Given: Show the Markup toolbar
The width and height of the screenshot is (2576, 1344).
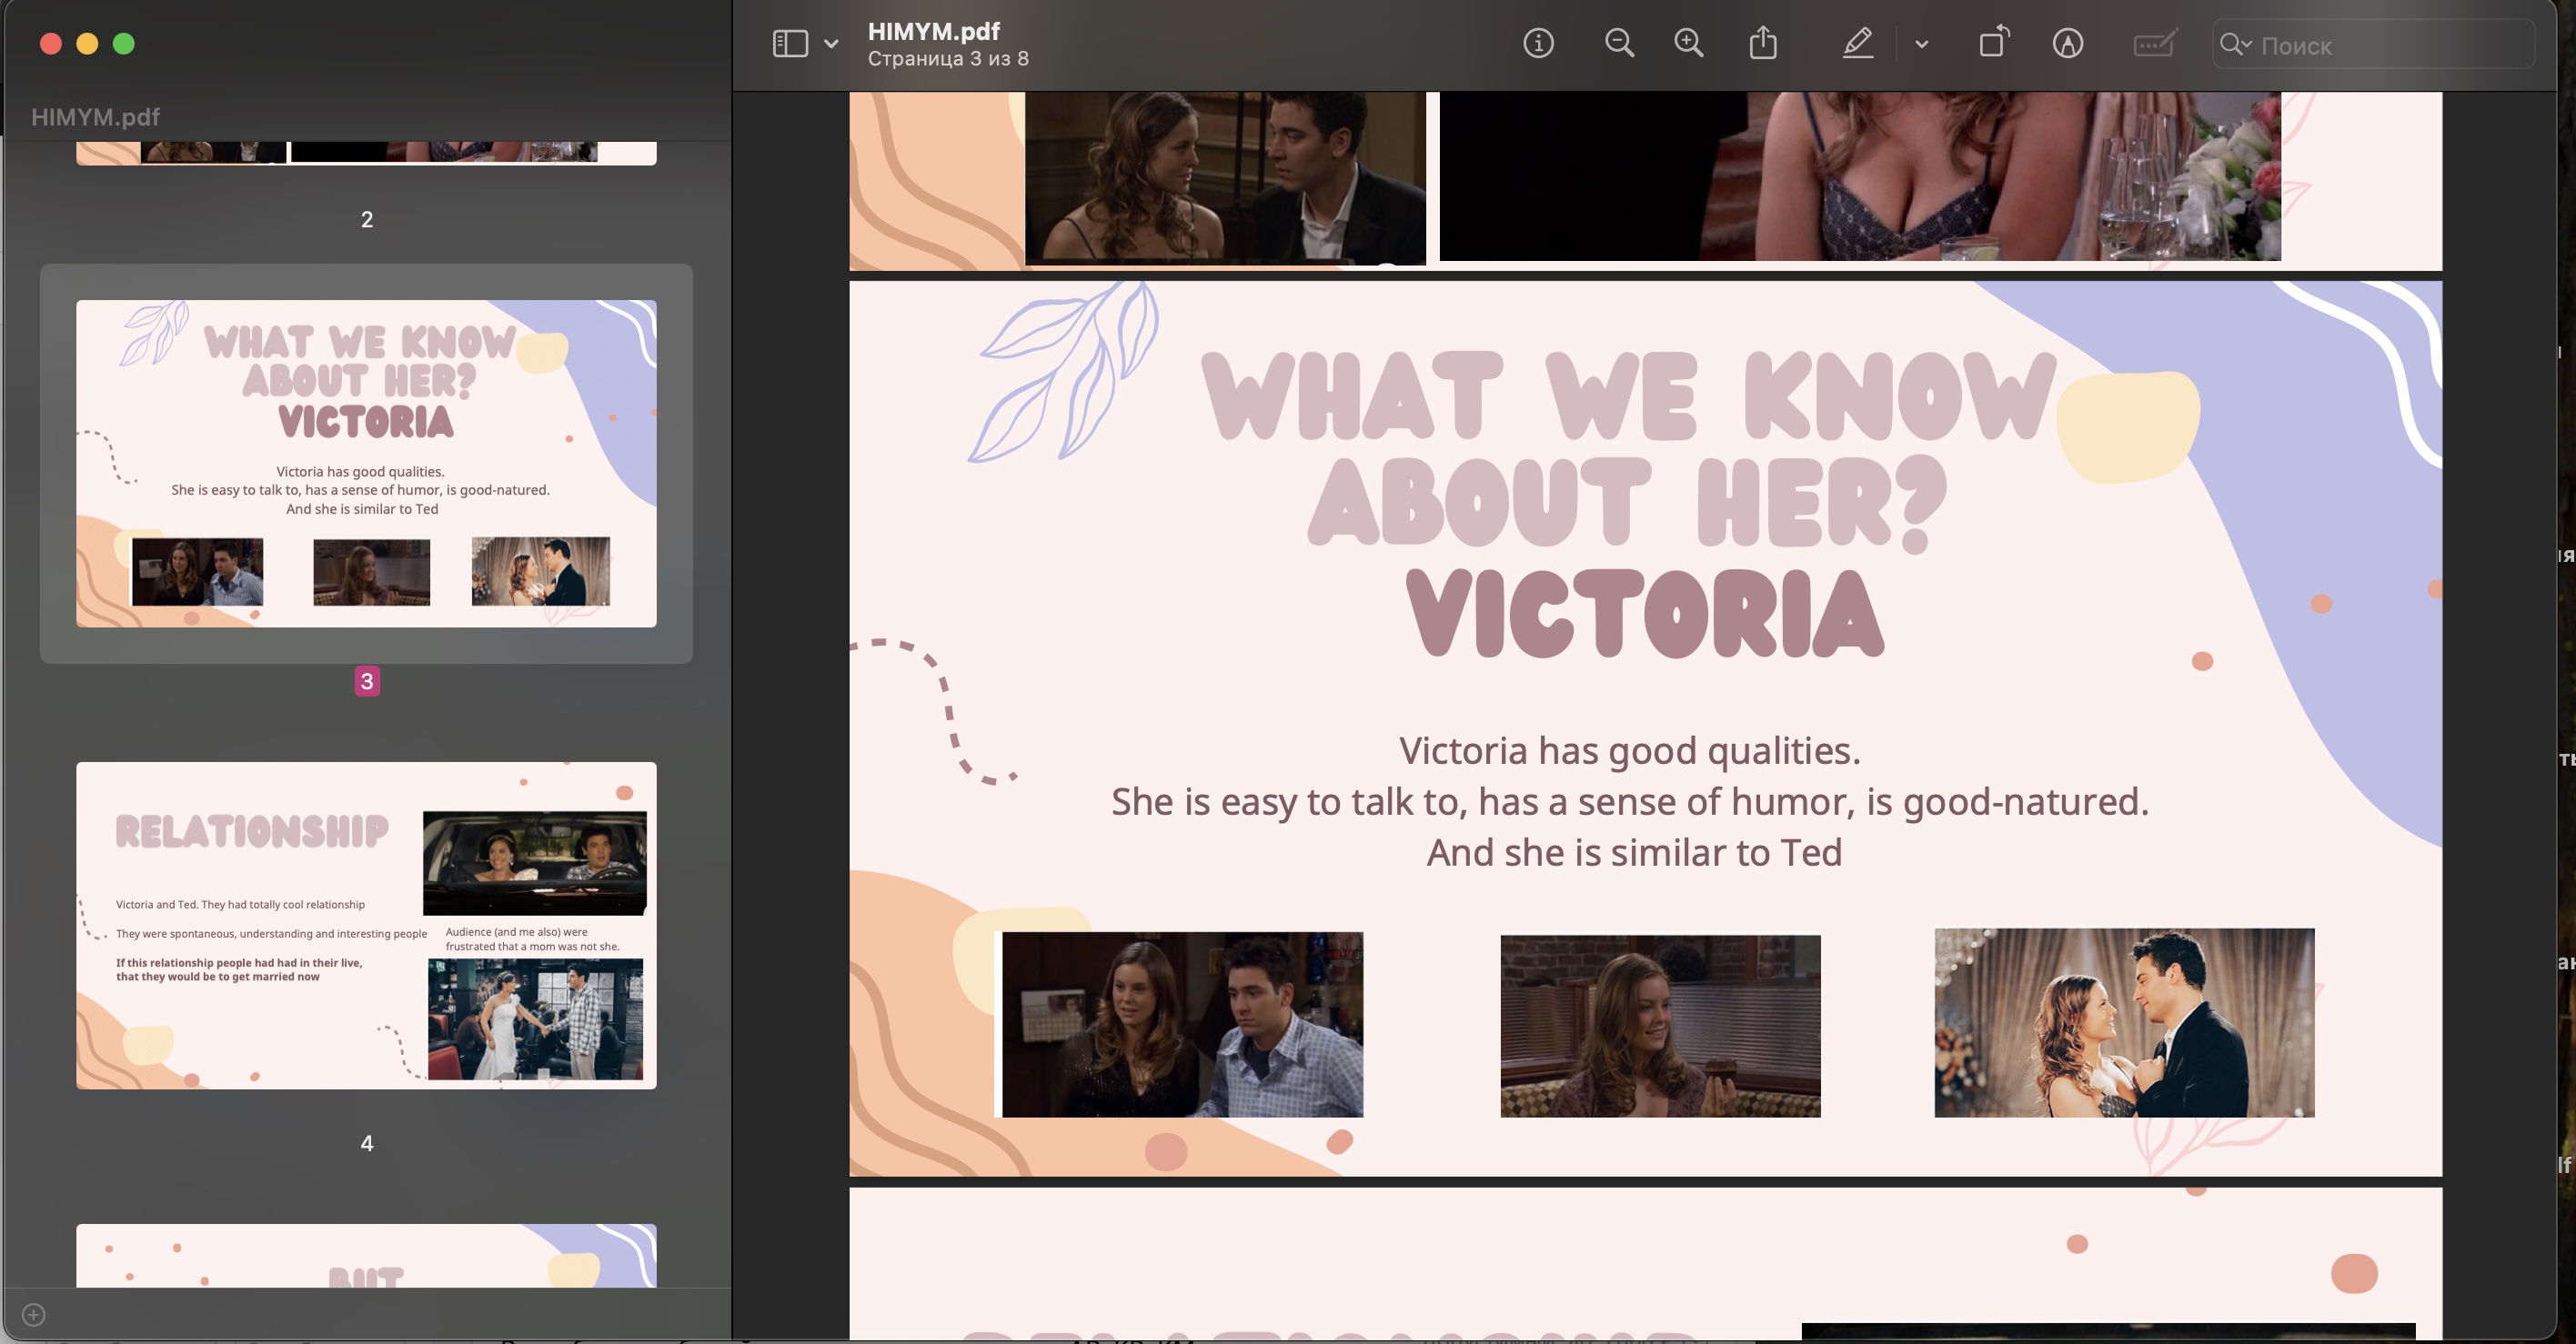Looking at the screenshot, I should tap(2067, 43).
